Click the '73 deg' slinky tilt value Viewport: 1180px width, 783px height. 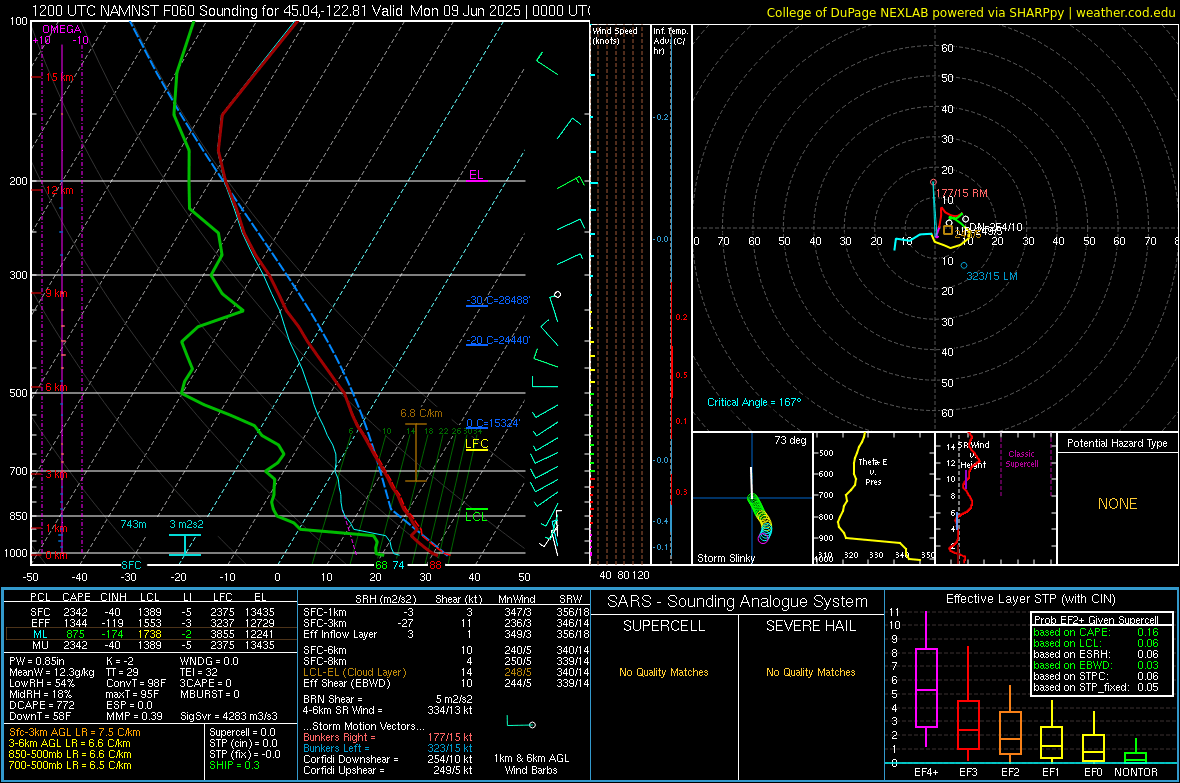coord(790,440)
